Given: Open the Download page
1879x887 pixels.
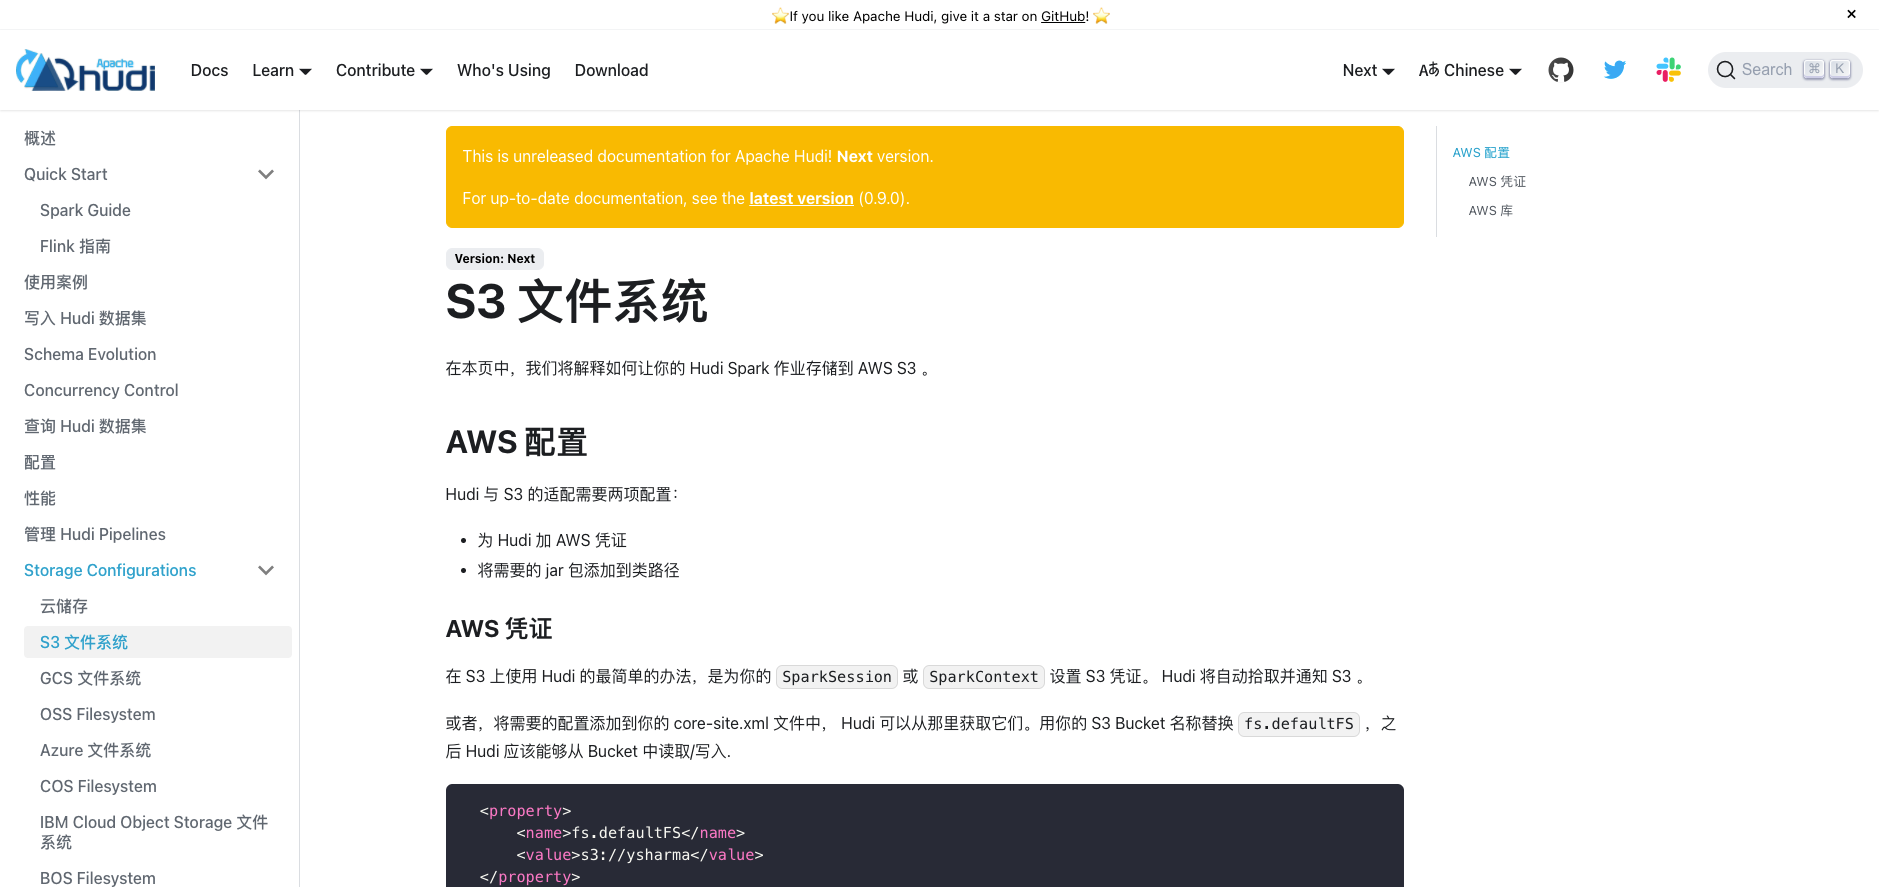Looking at the screenshot, I should pos(611,70).
